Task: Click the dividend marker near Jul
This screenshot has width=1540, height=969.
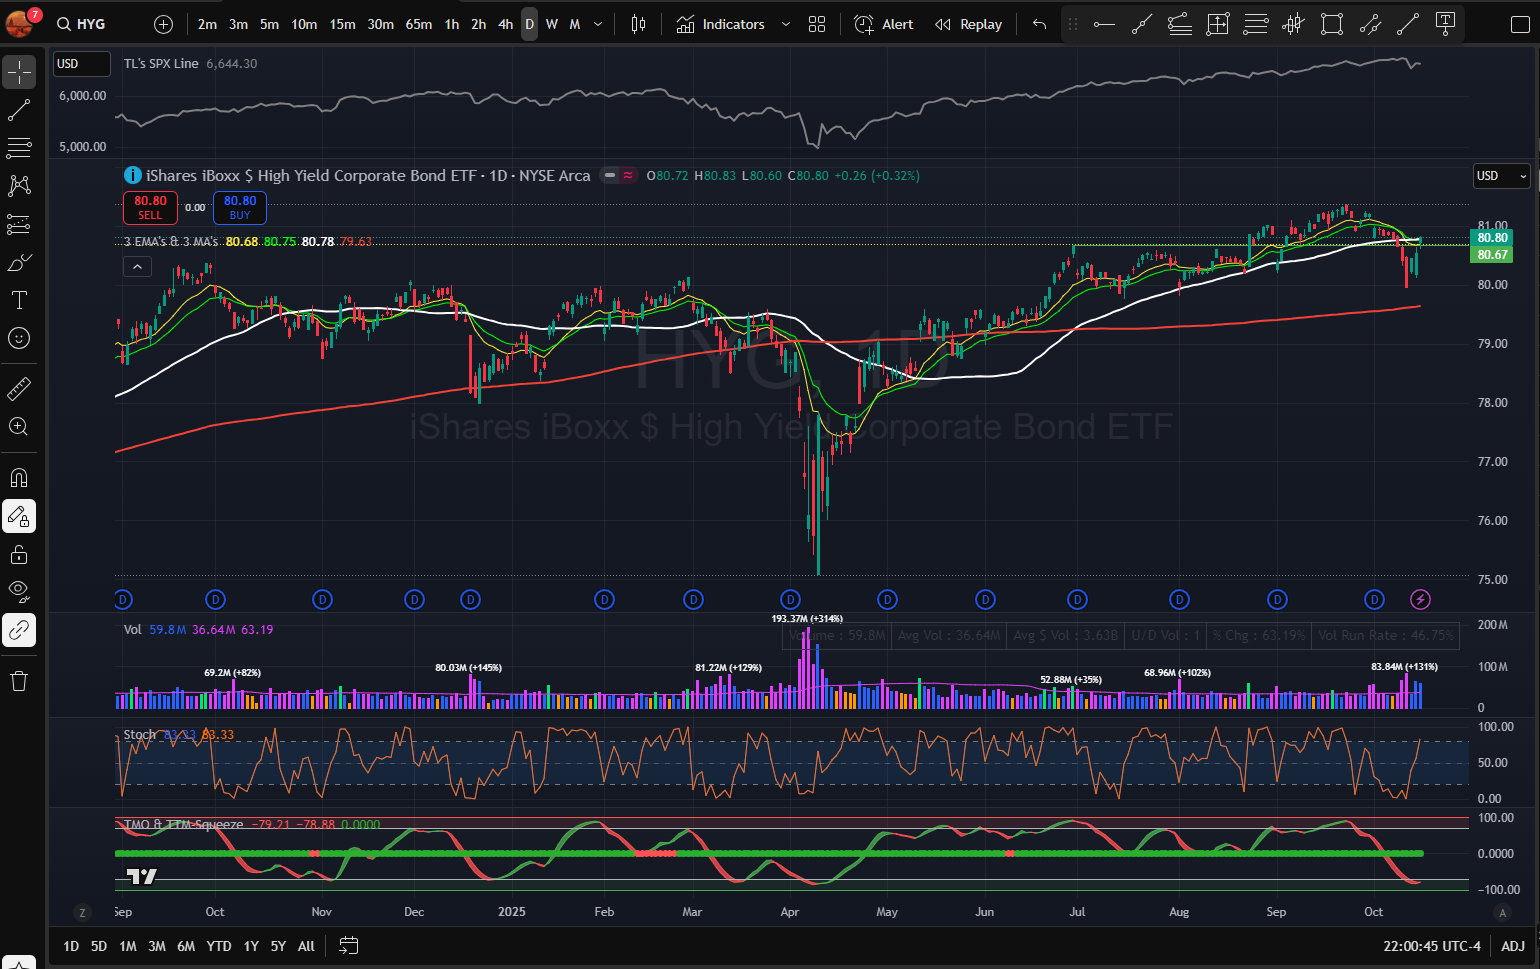Action: pyautogui.click(x=1077, y=599)
